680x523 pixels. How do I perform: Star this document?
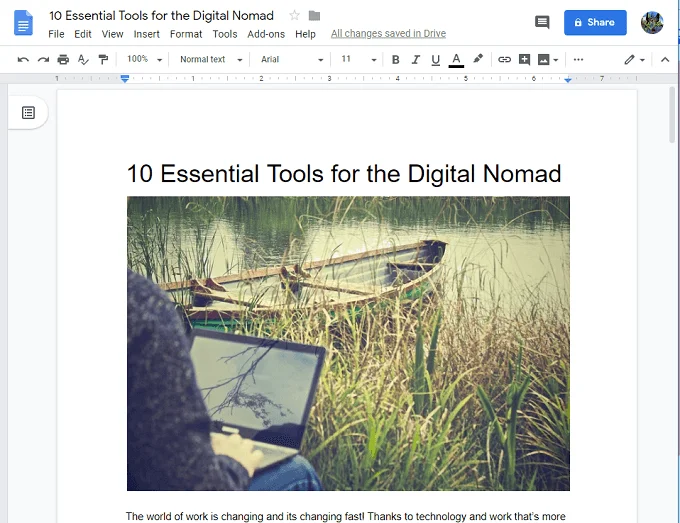pos(294,16)
